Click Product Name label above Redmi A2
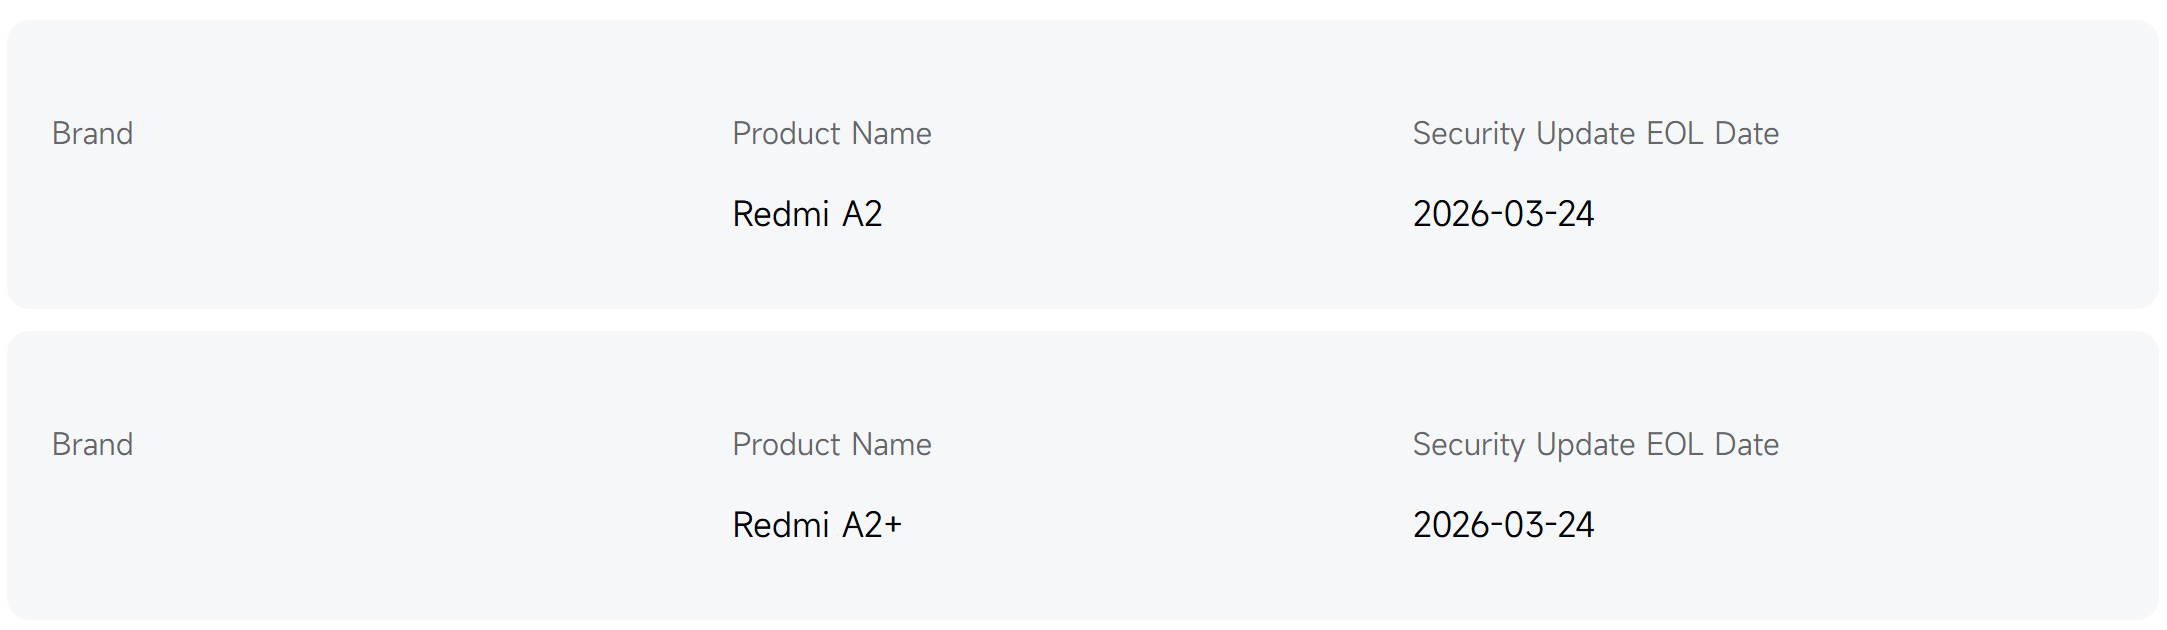This screenshot has width=2167, height=630. point(831,134)
